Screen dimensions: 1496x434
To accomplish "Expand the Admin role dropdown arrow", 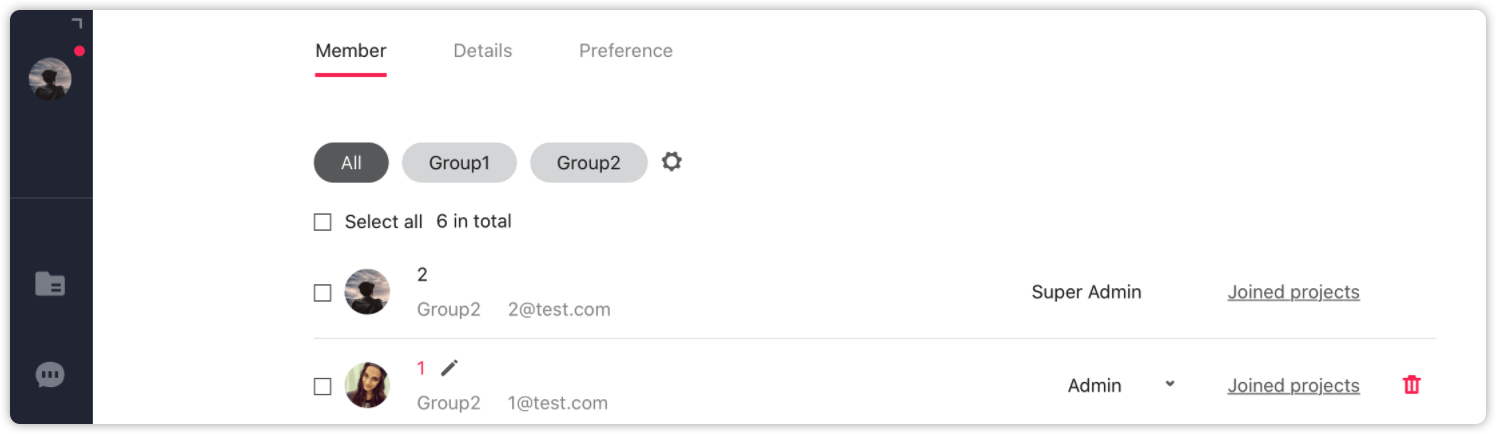I will pos(1170,384).
